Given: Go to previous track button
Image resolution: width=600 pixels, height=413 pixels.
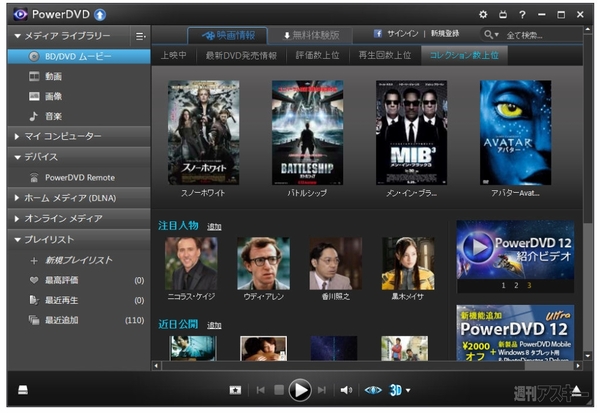Looking at the screenshot, I should click(261, 390).
